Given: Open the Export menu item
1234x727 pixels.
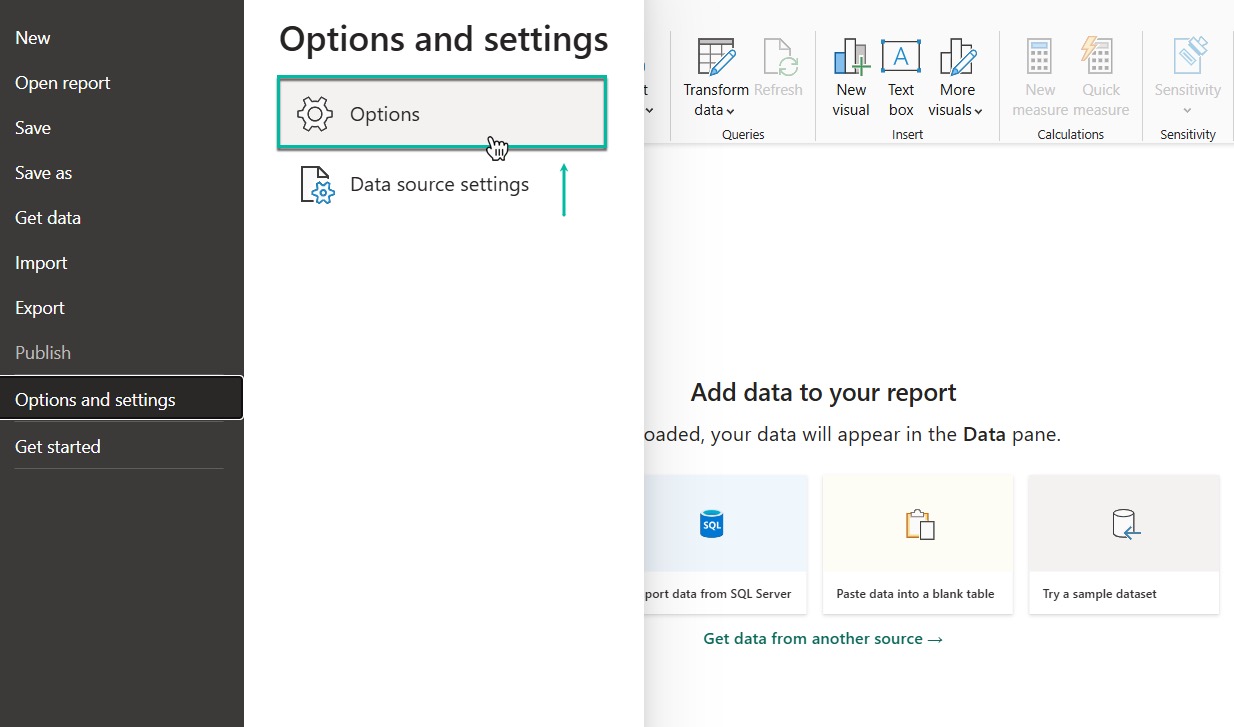Looking at the screenshot, I should 40,308.
